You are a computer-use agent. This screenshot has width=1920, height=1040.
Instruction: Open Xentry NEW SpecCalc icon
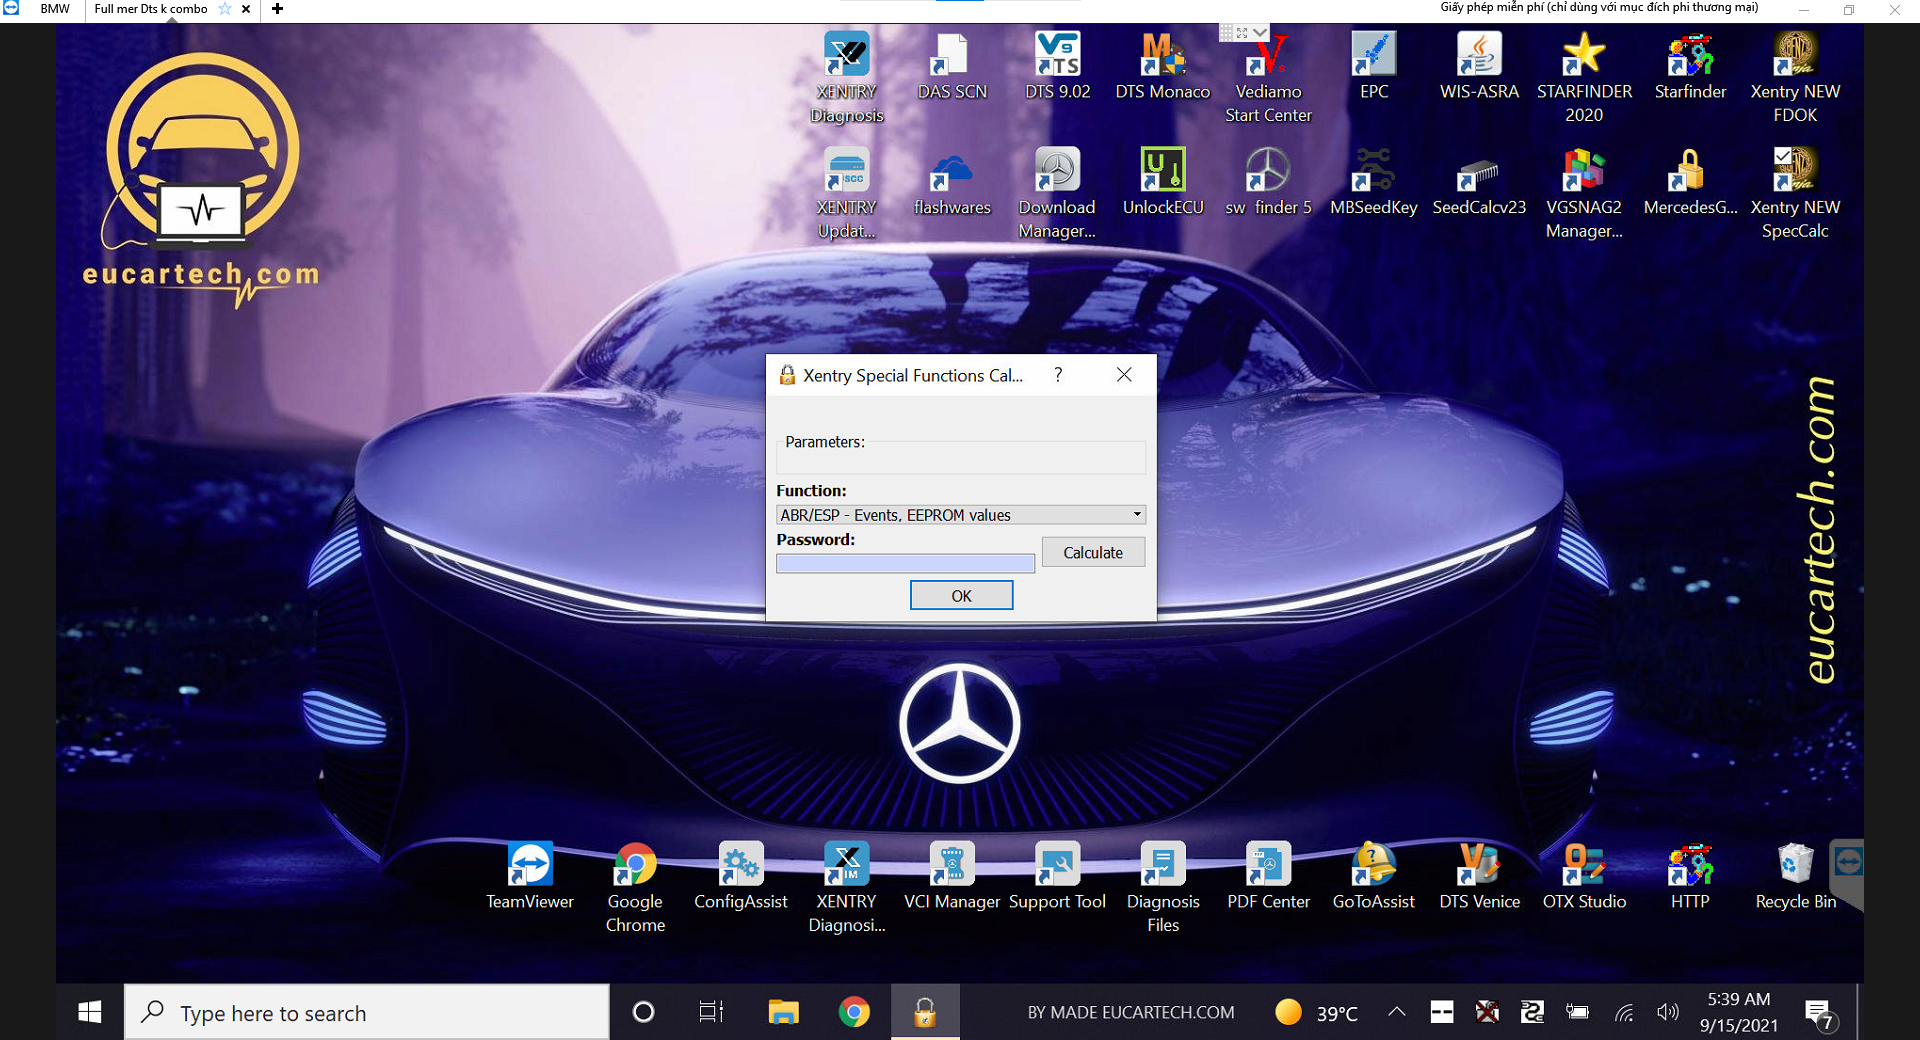pos(1795,193)
